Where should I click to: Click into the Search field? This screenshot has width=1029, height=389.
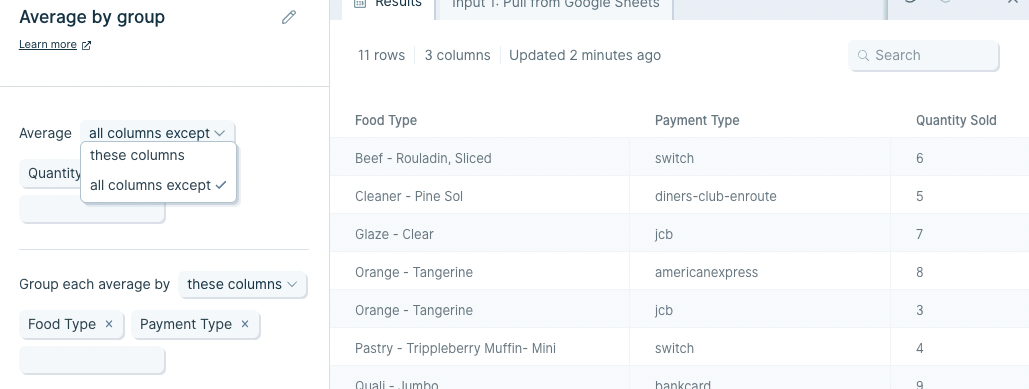click(x=923, y=56)
